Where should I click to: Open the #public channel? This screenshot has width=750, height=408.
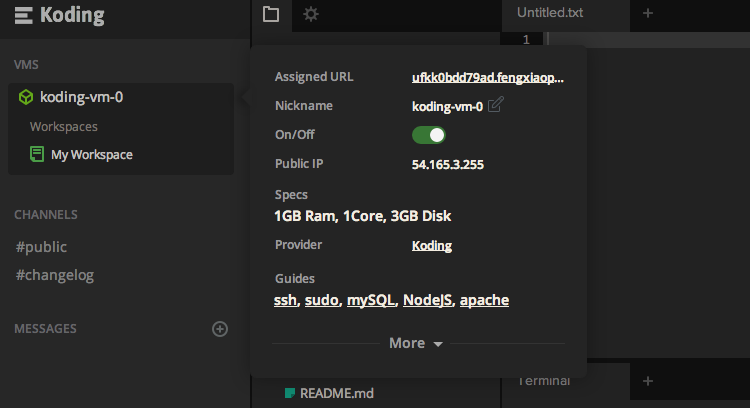41,247
